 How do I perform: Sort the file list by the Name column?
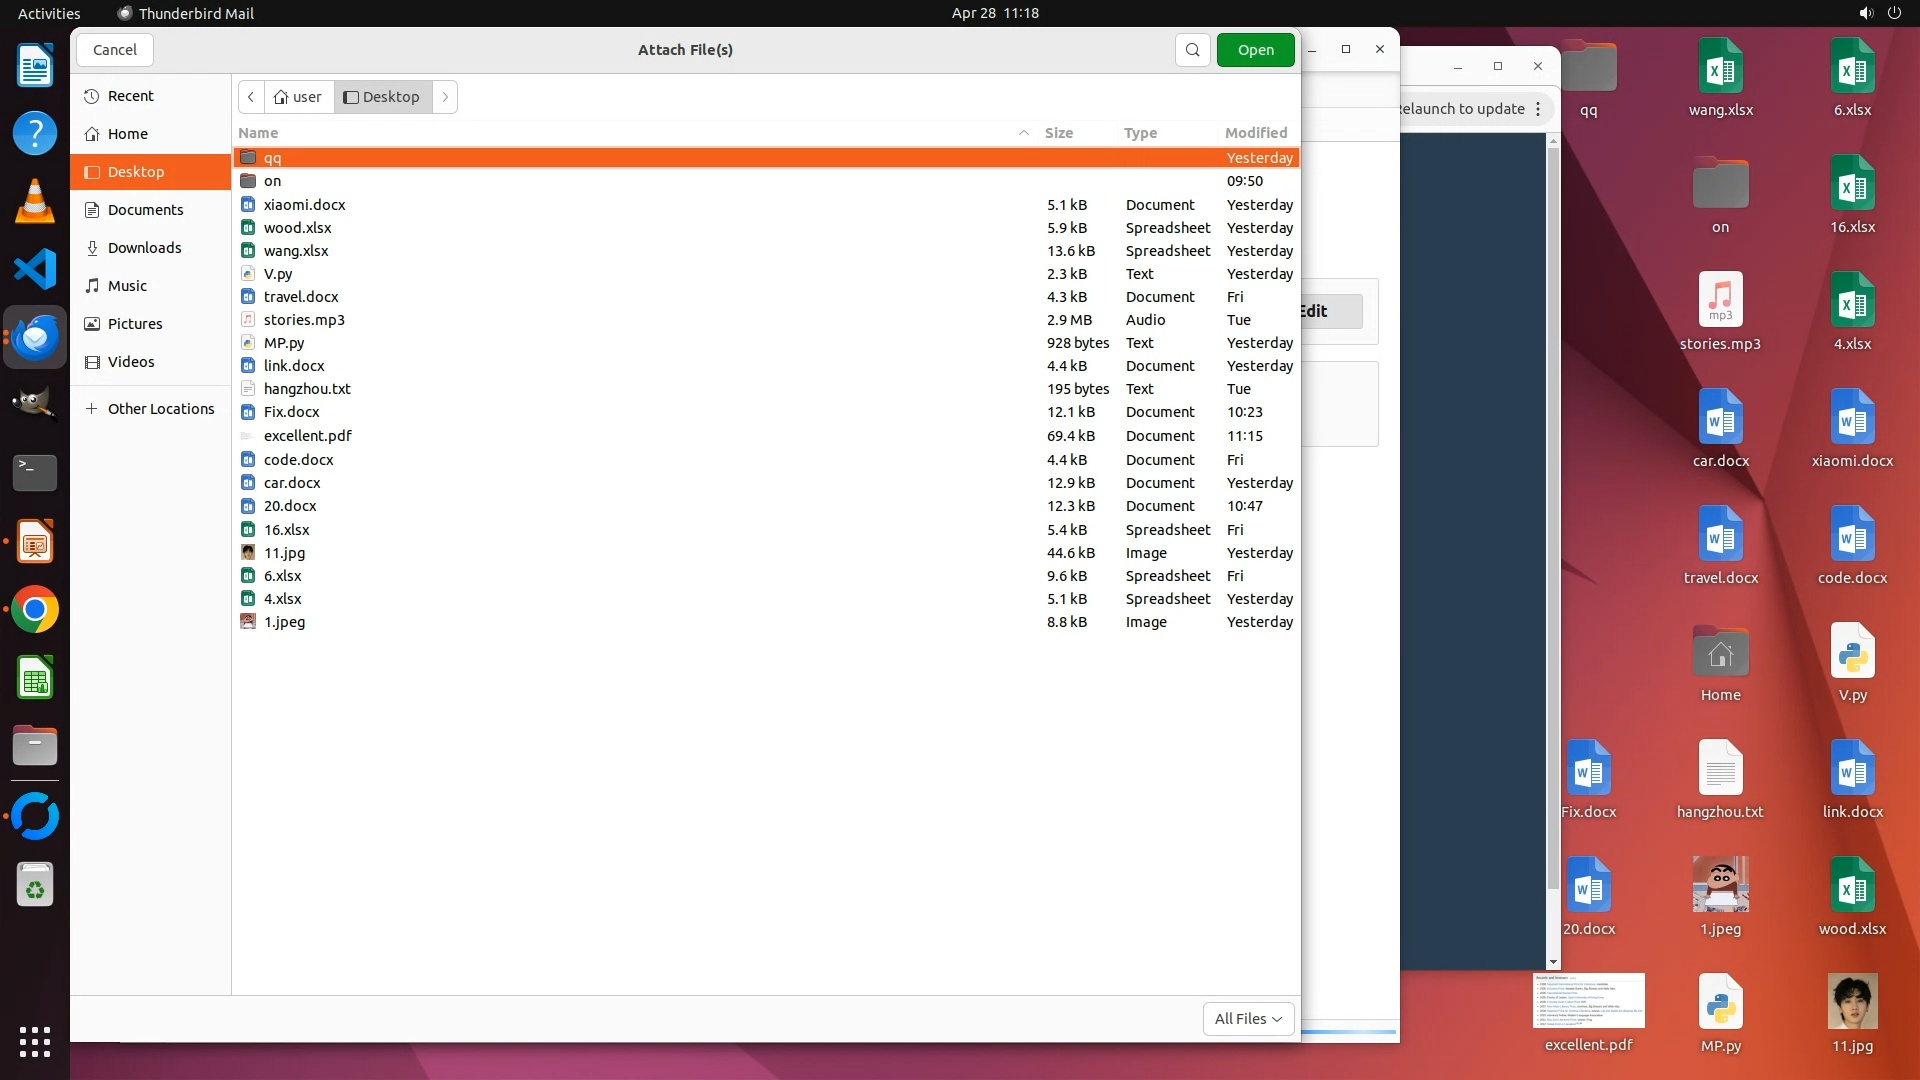click(x=258, y=133)
